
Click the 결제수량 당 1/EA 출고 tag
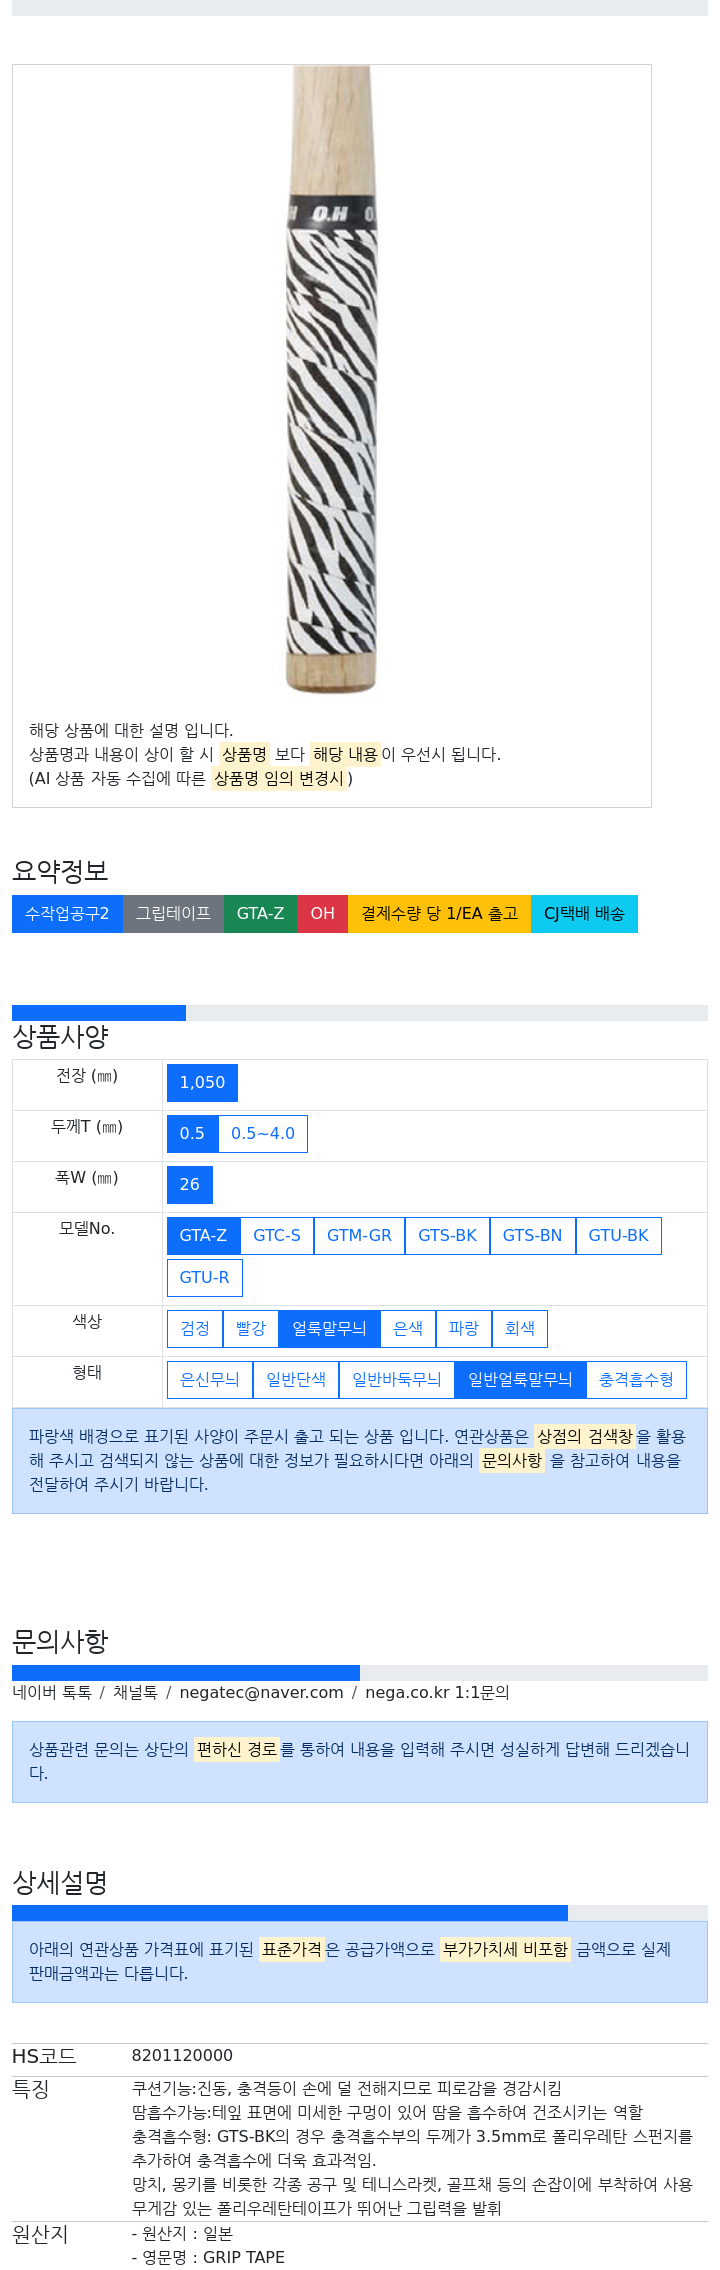click(x=439, y=914)
